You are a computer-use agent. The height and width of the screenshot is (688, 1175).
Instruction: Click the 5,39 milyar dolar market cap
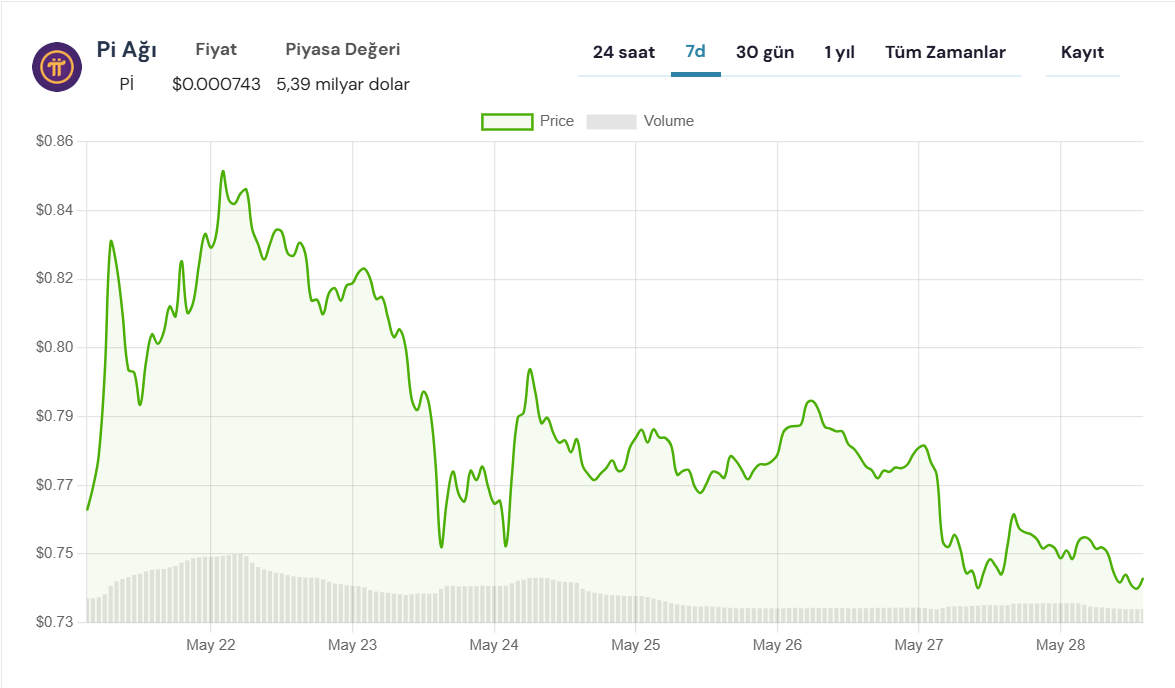(343, 84)
